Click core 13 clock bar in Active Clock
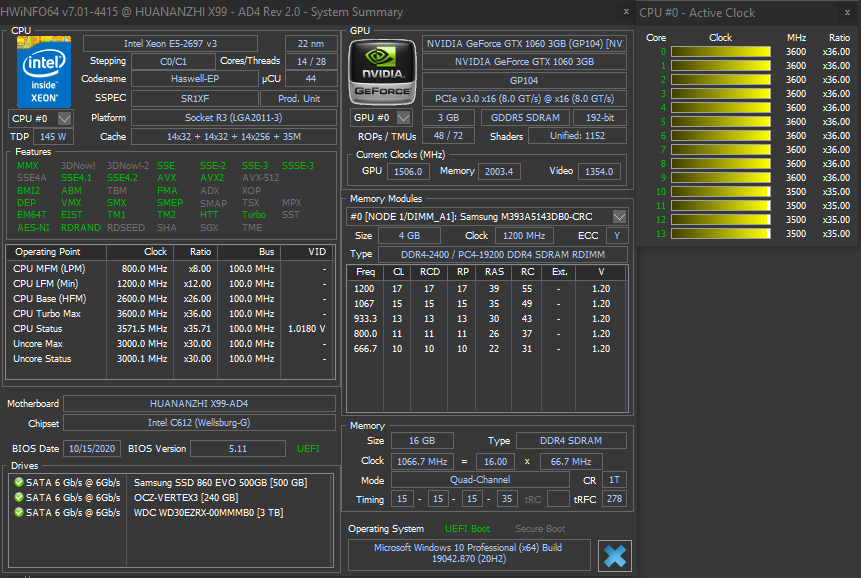Screen dimensions: 861x578 pos(720,233)
